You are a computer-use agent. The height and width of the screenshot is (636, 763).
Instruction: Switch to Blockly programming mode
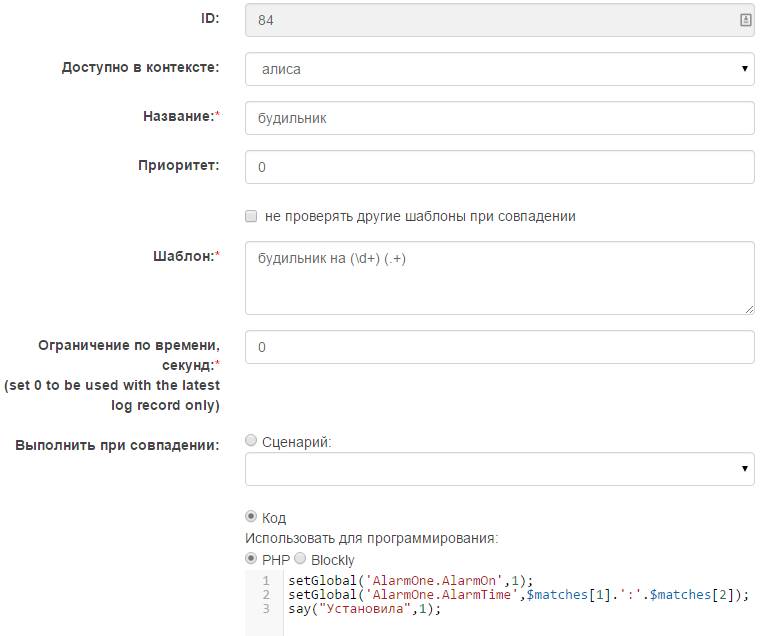300,559
